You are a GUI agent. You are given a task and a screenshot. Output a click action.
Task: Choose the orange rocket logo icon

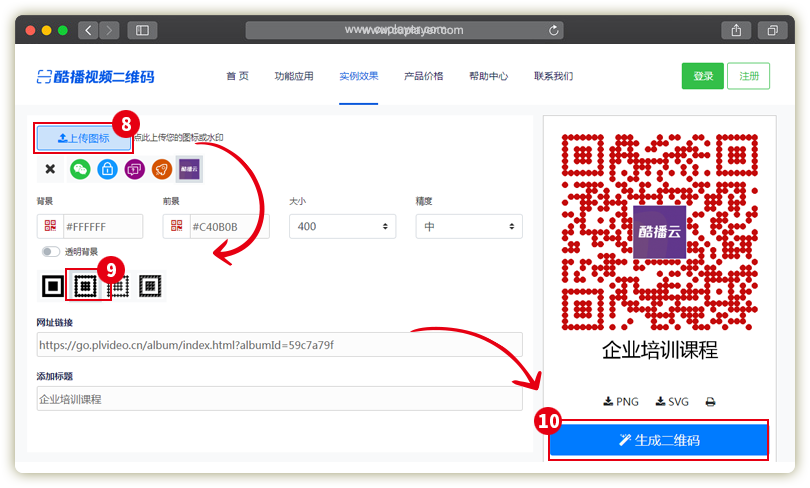[161, 170]
